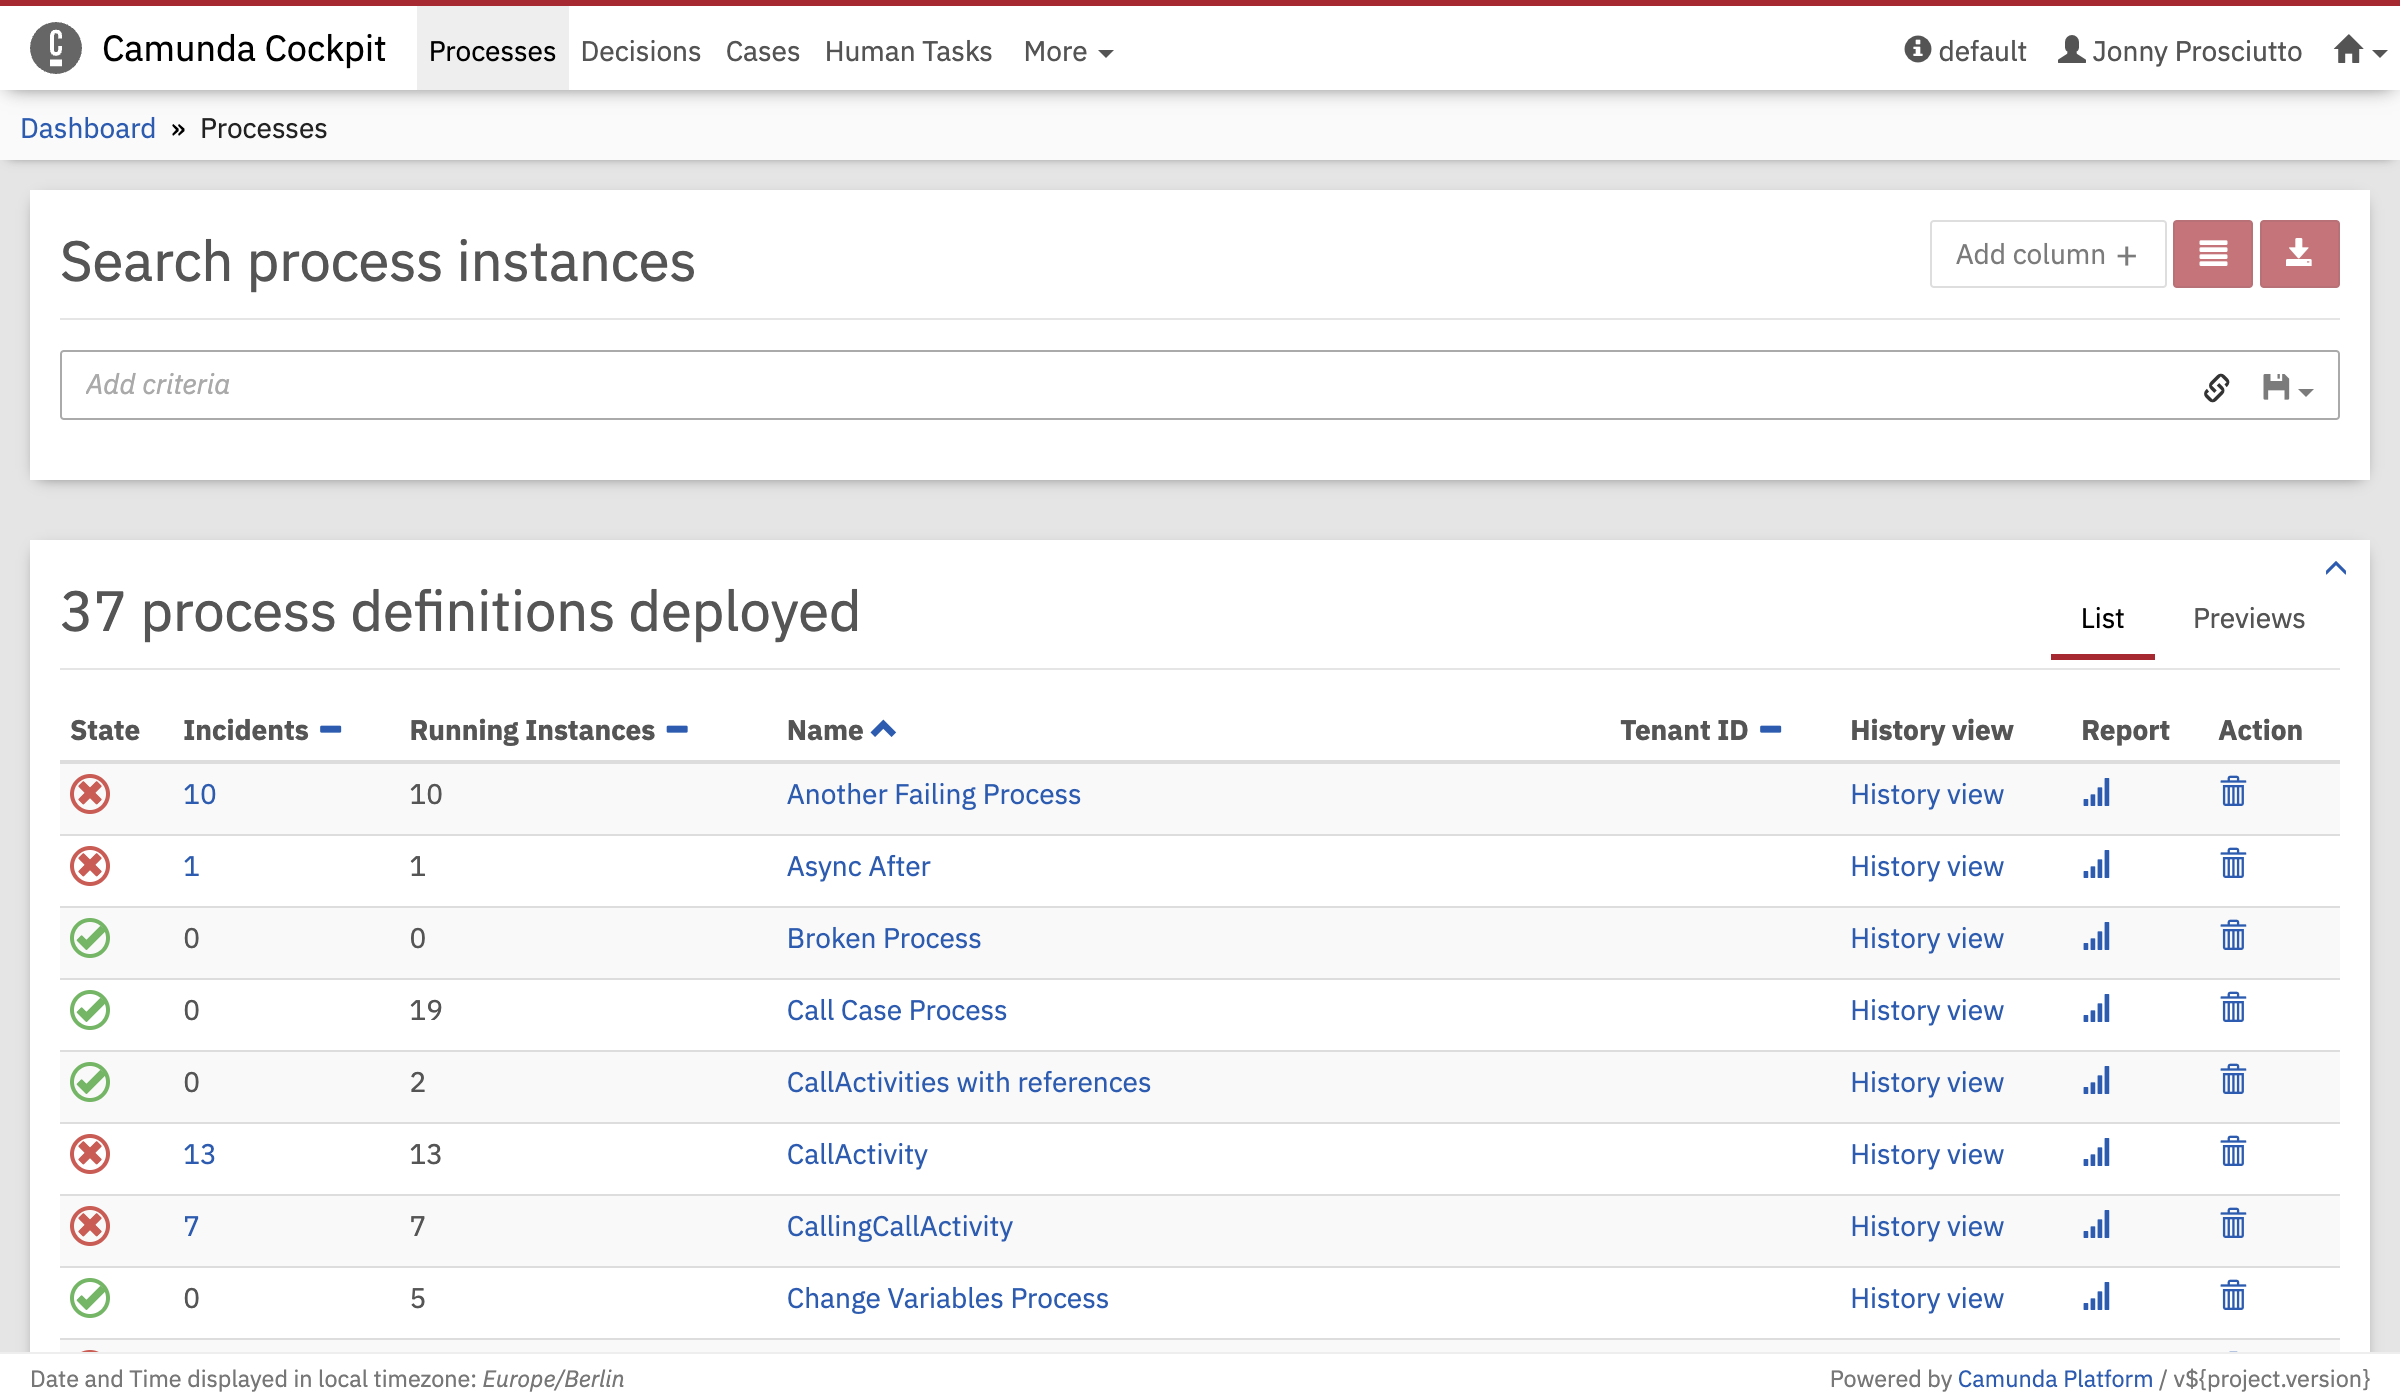Open Jonny Prosciutto user menu
Image resolution: width=2400 pixels, height=1400 pixels.
(x=2180, y=50)
